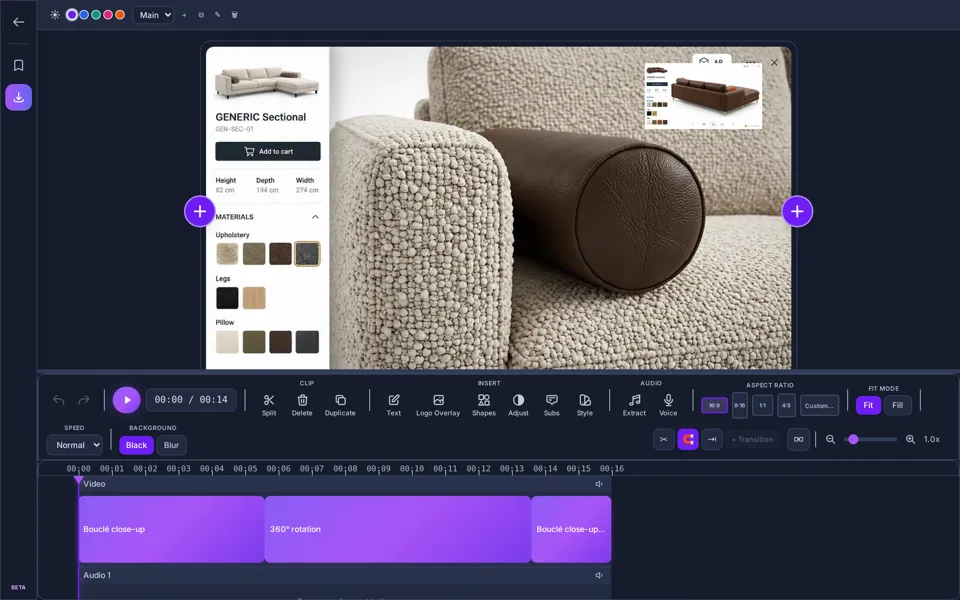Zoom in the timeline
The image size is (960, 600).
click(x=910, y=439)
